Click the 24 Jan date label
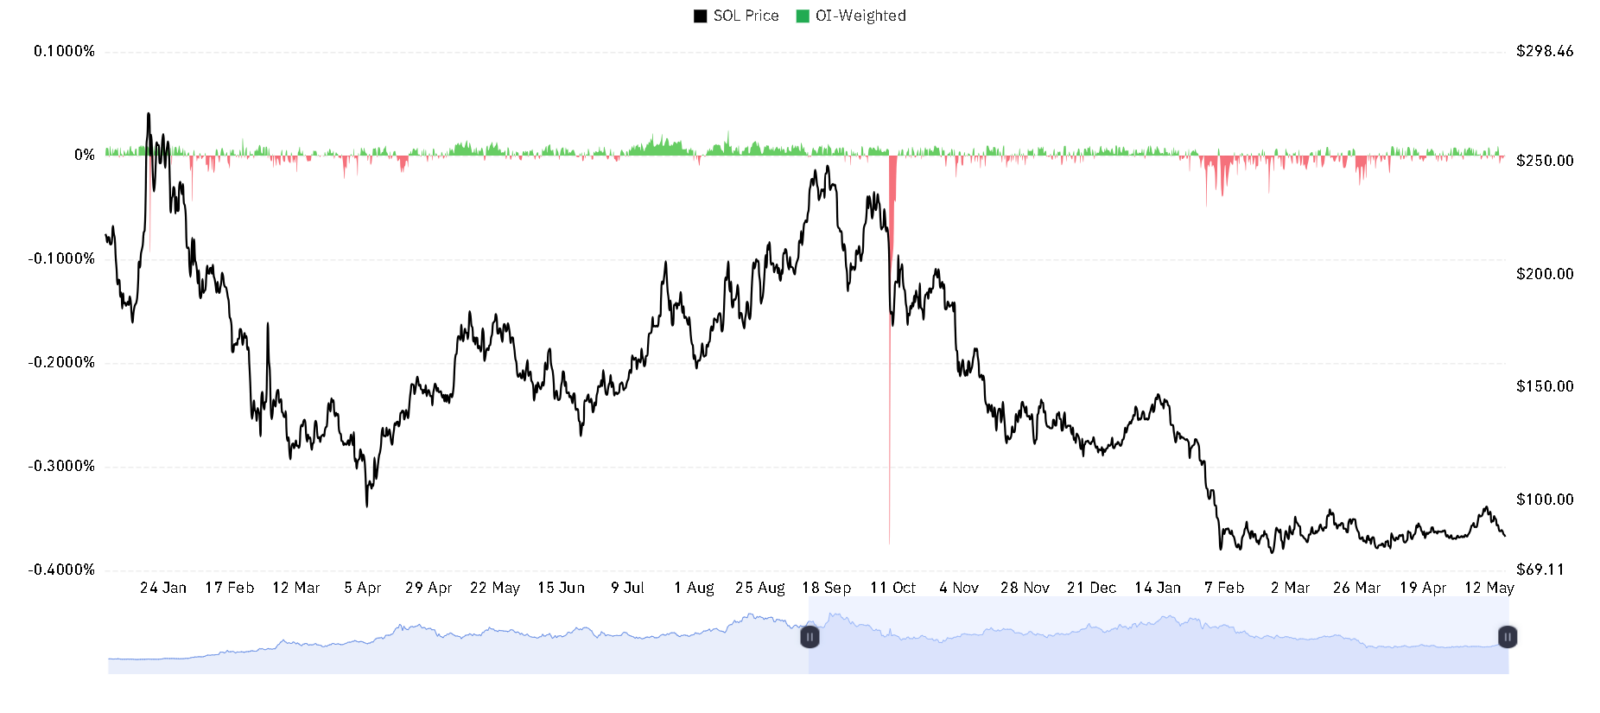 coord(163,588)
